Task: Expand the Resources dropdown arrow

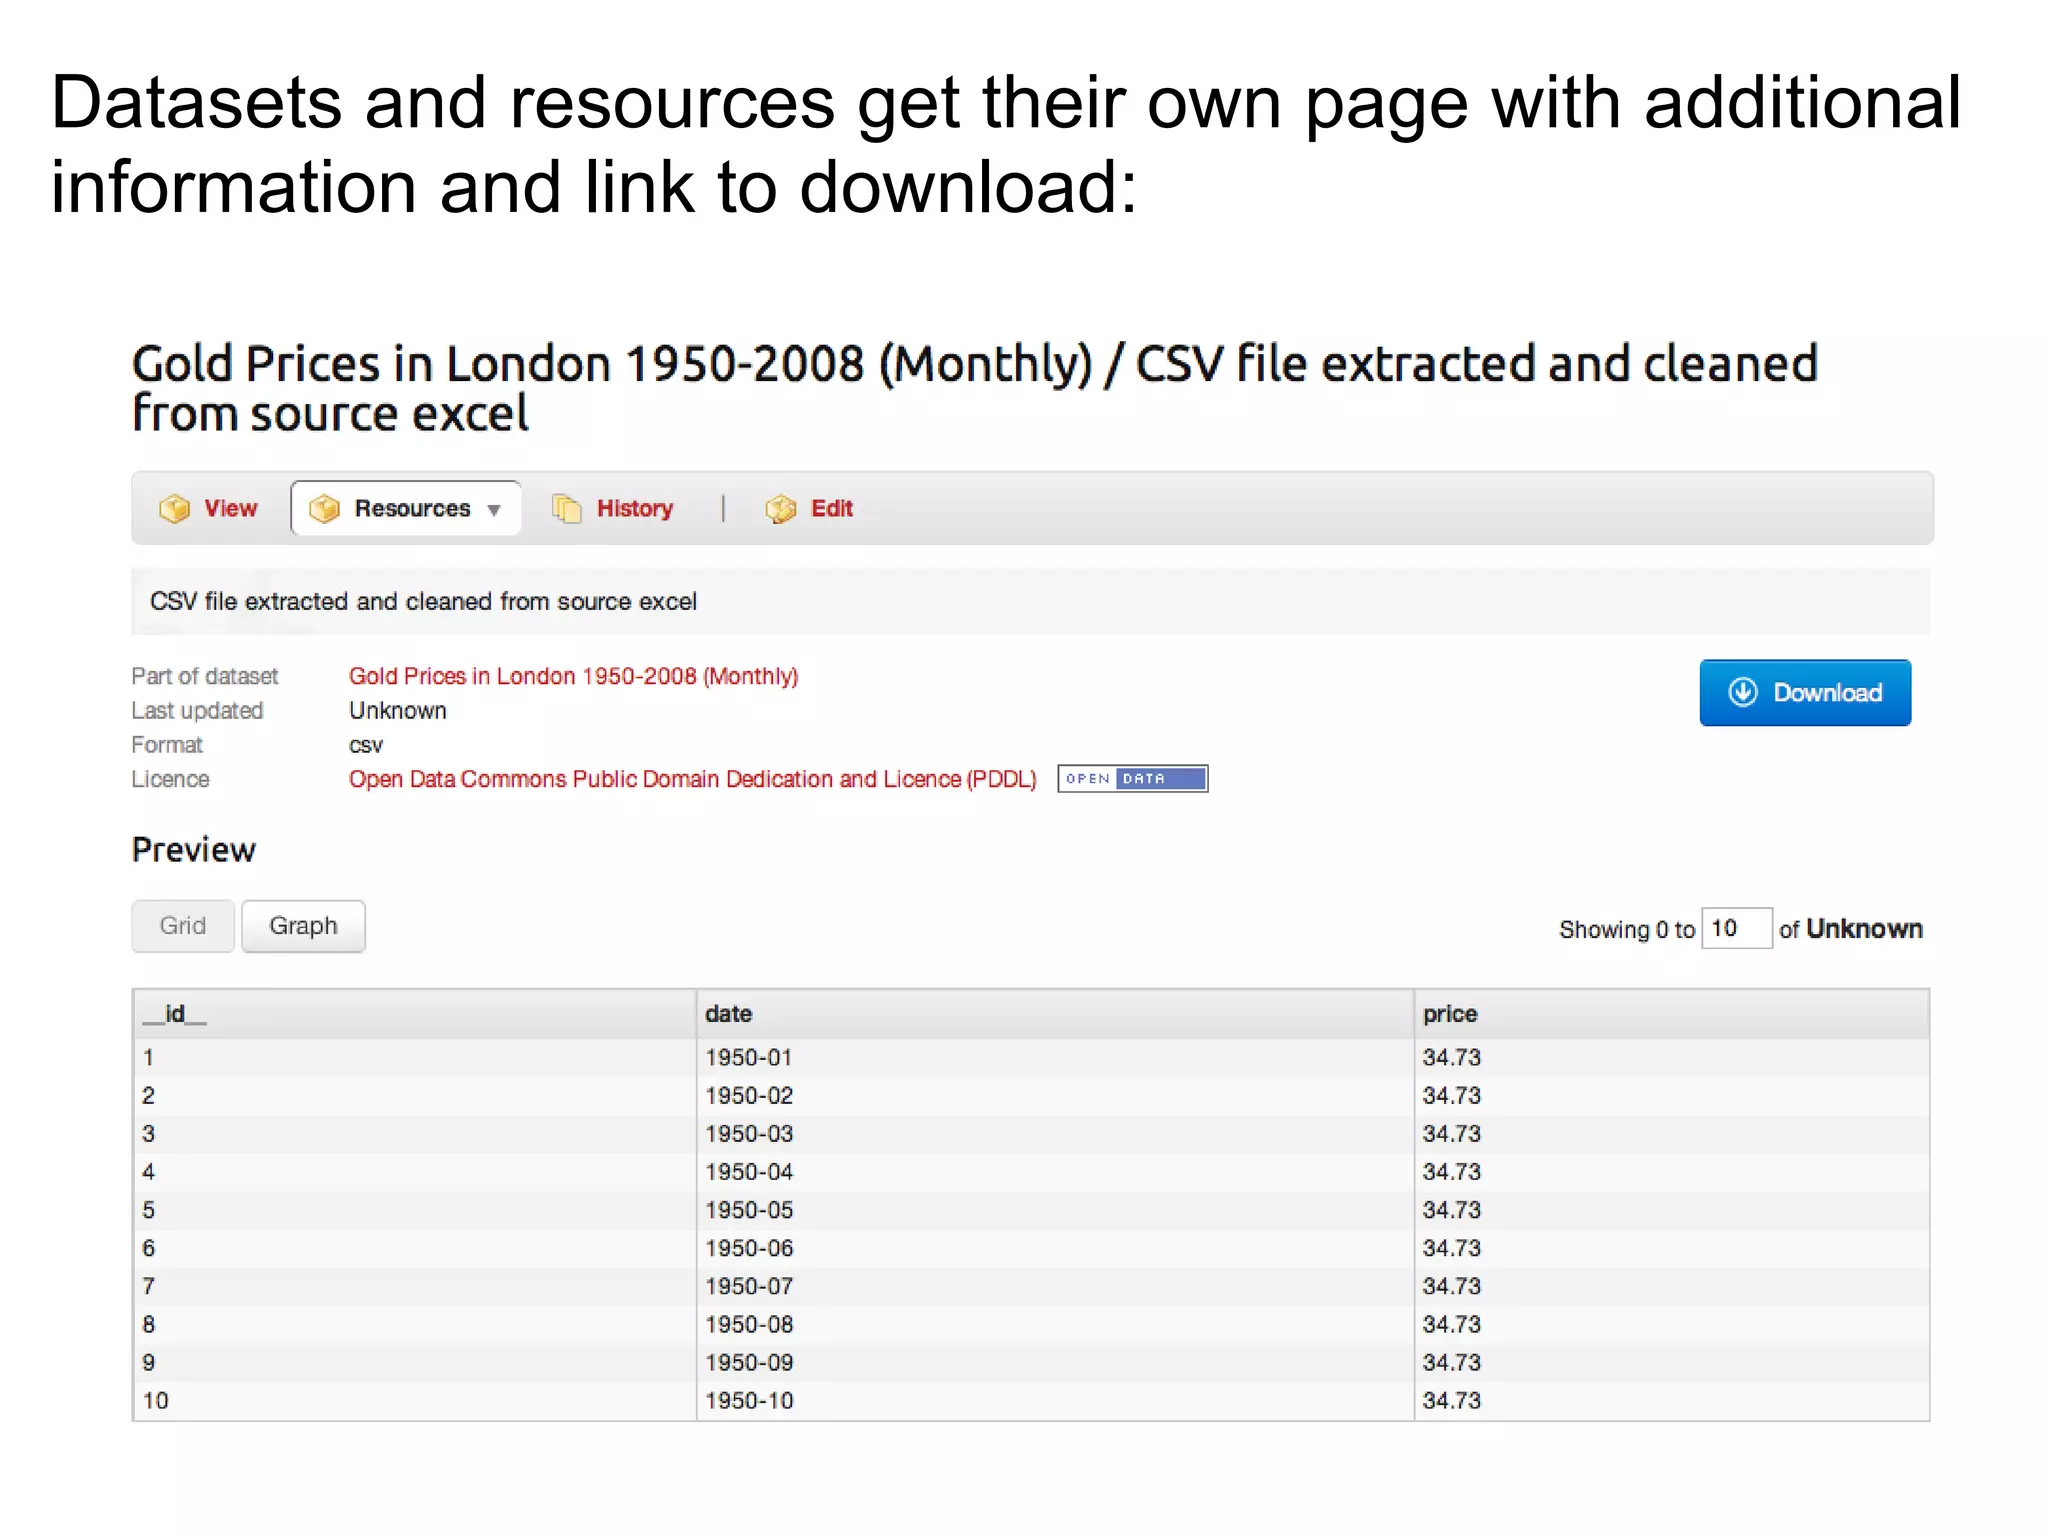Action: [x=494, y=510]
